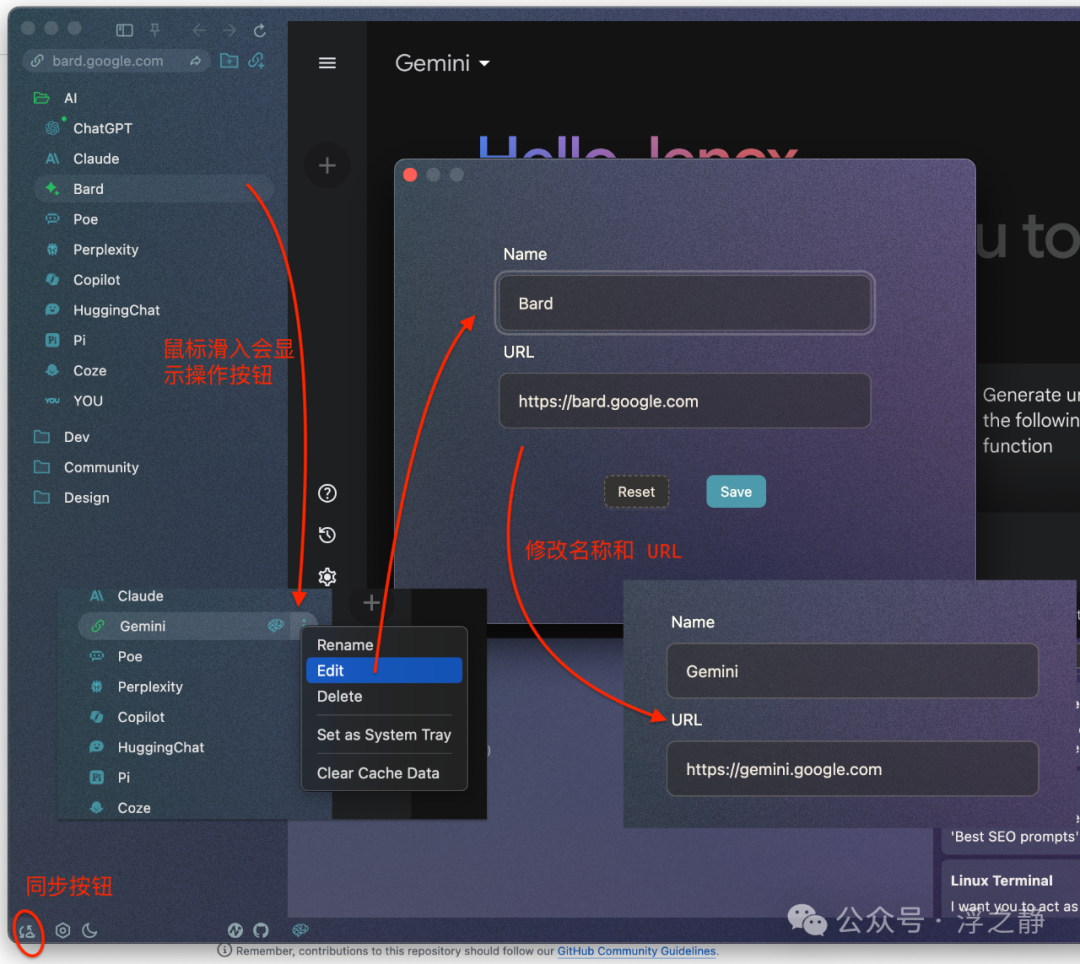
Task: Expand the Design folder
Action: click(86, 498)
